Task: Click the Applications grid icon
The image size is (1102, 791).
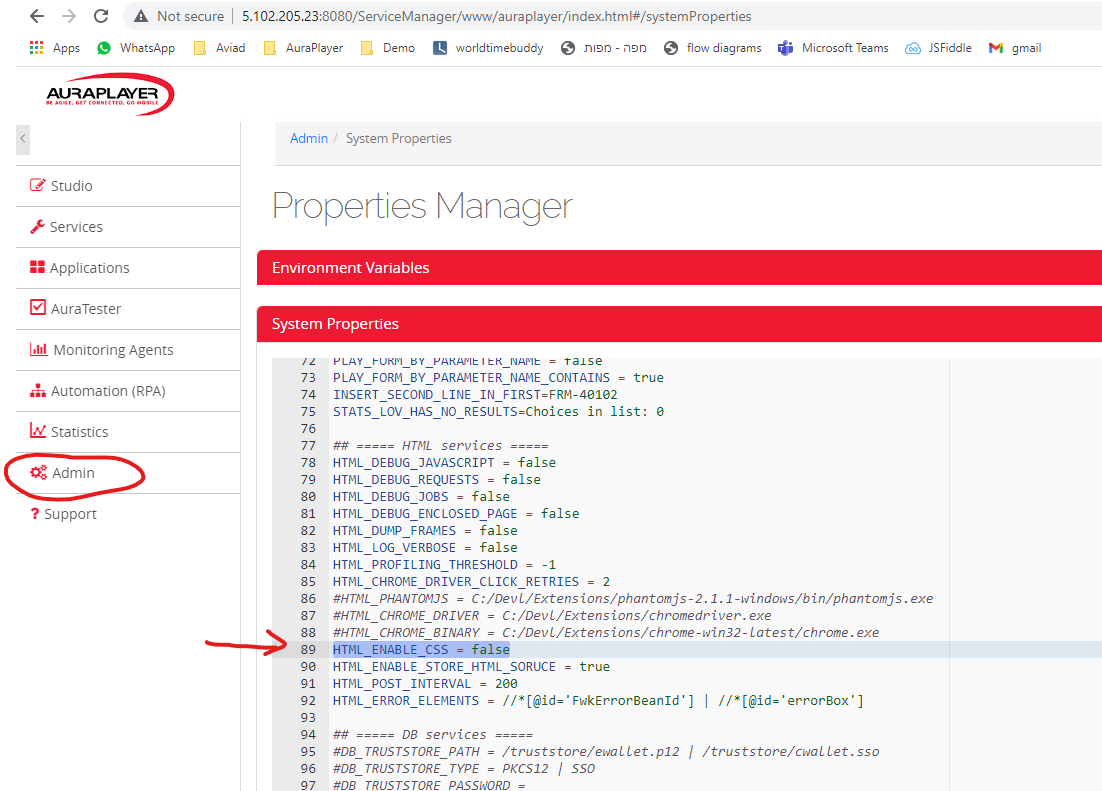Action: 37,267
